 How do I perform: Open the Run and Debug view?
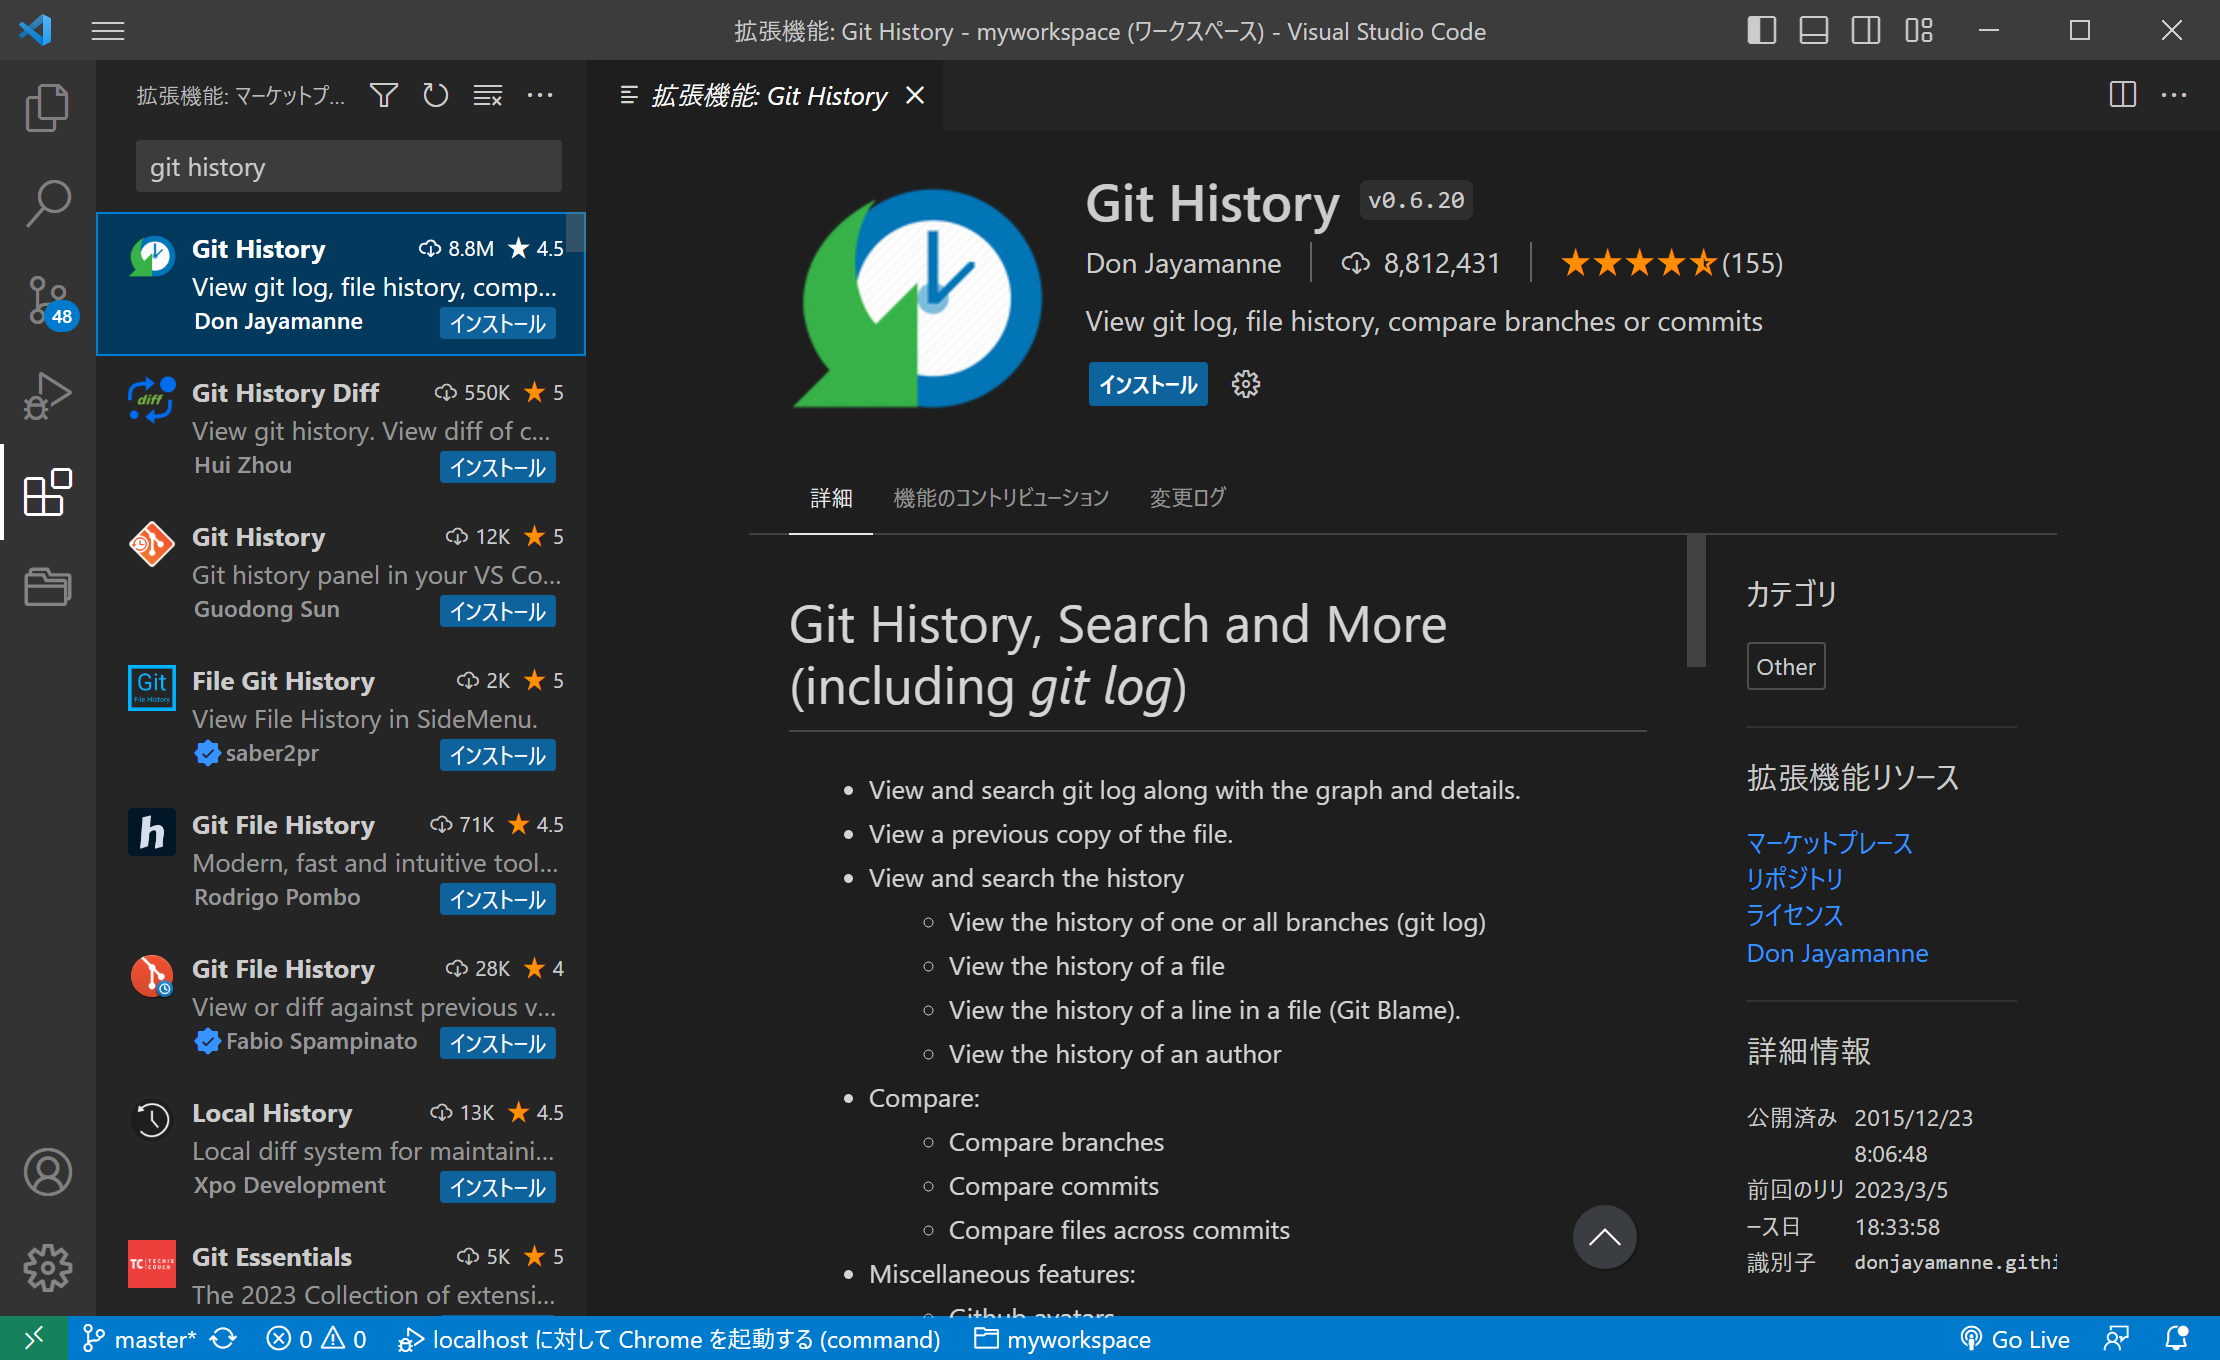[47, 396]
